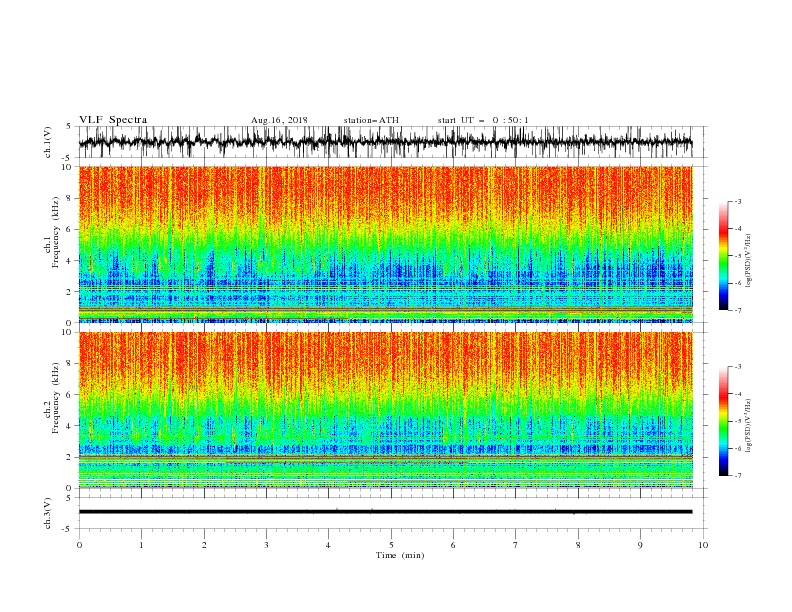Screen dimensions: 792x612
Task: Click the ch.1 spectrogram color bar
Action: [x=723, y=256]
